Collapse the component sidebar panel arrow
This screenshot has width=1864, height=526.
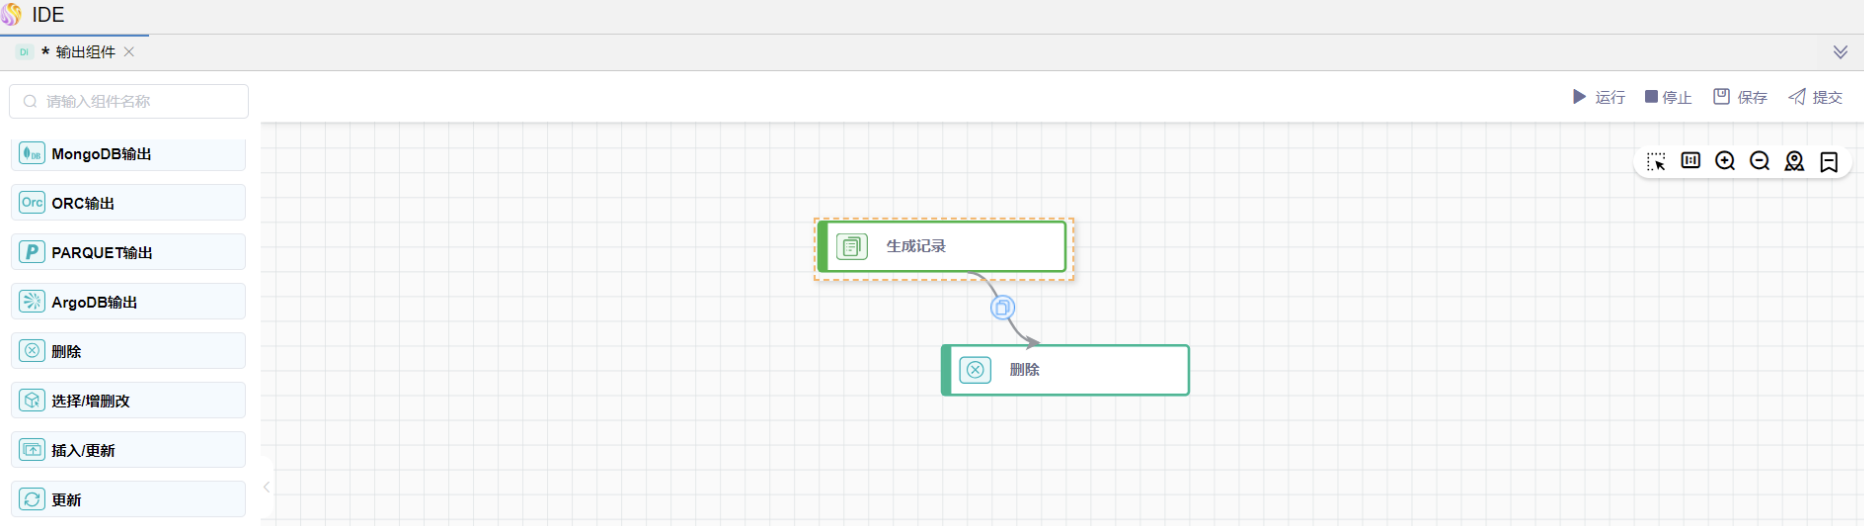click(x=267, y=487)
